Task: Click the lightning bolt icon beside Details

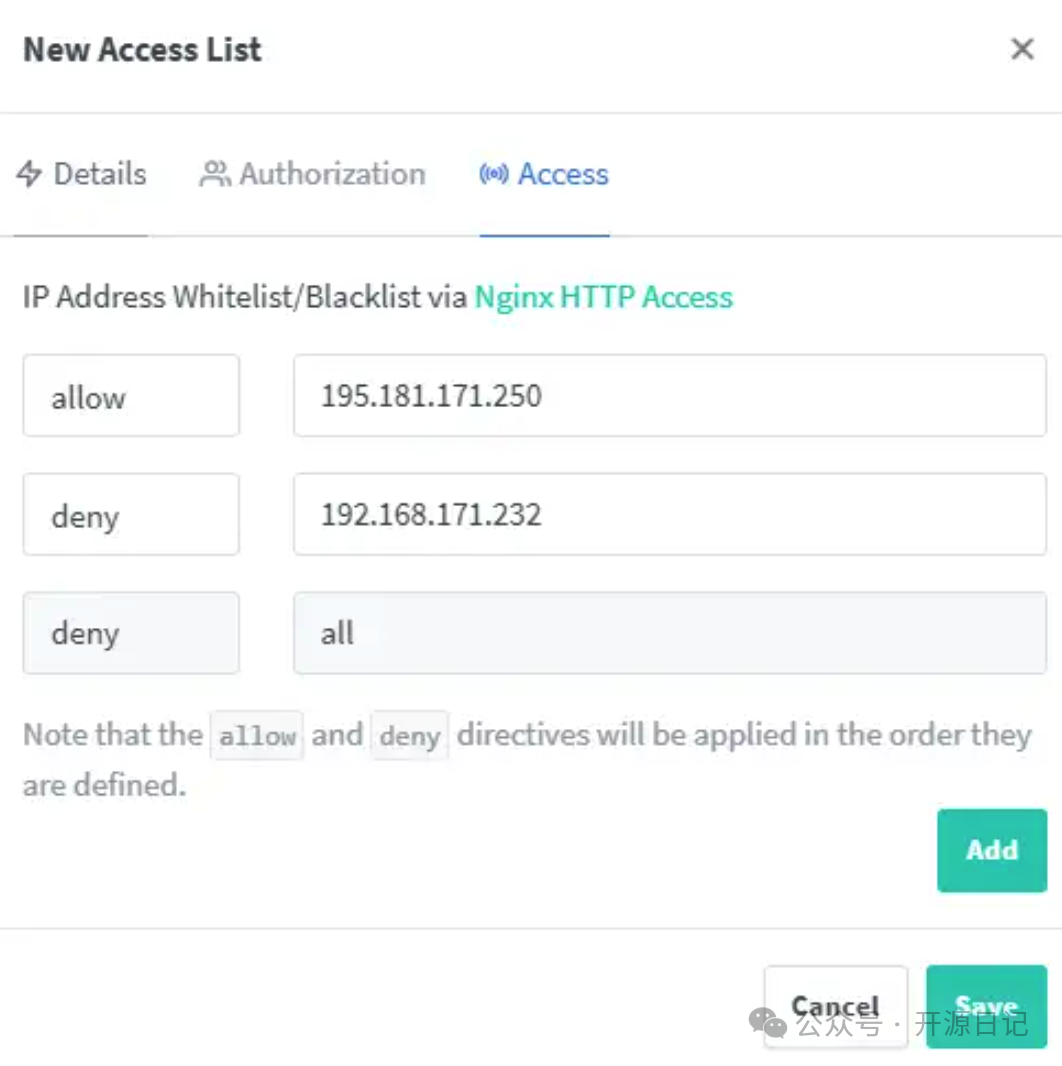Action: [x=30, y=174]
